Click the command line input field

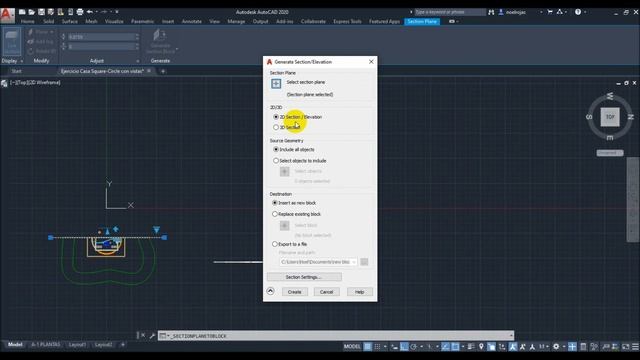coord(336,336)
